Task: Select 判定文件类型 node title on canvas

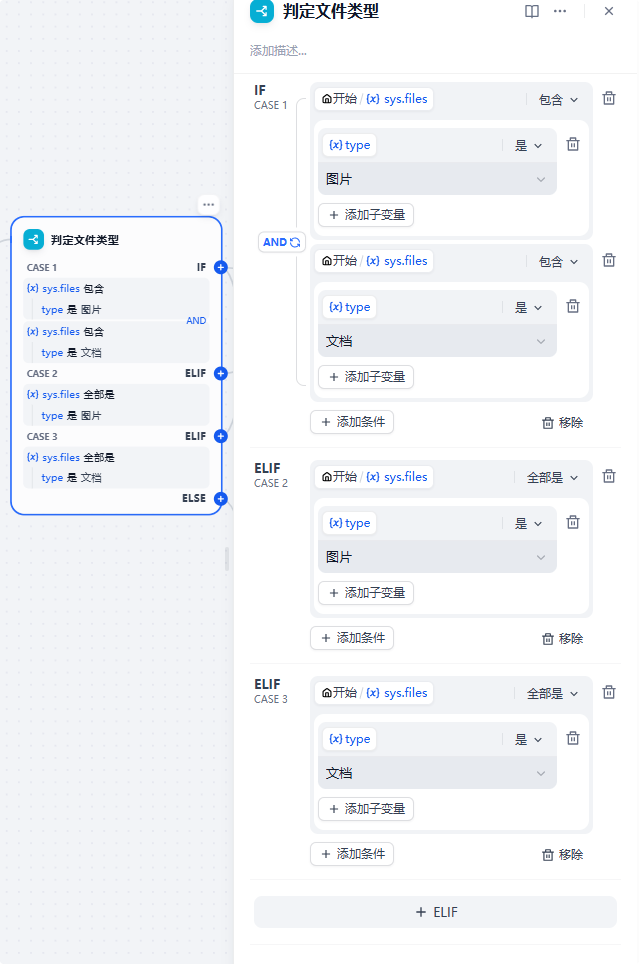Action: click(x=85, y=240)
